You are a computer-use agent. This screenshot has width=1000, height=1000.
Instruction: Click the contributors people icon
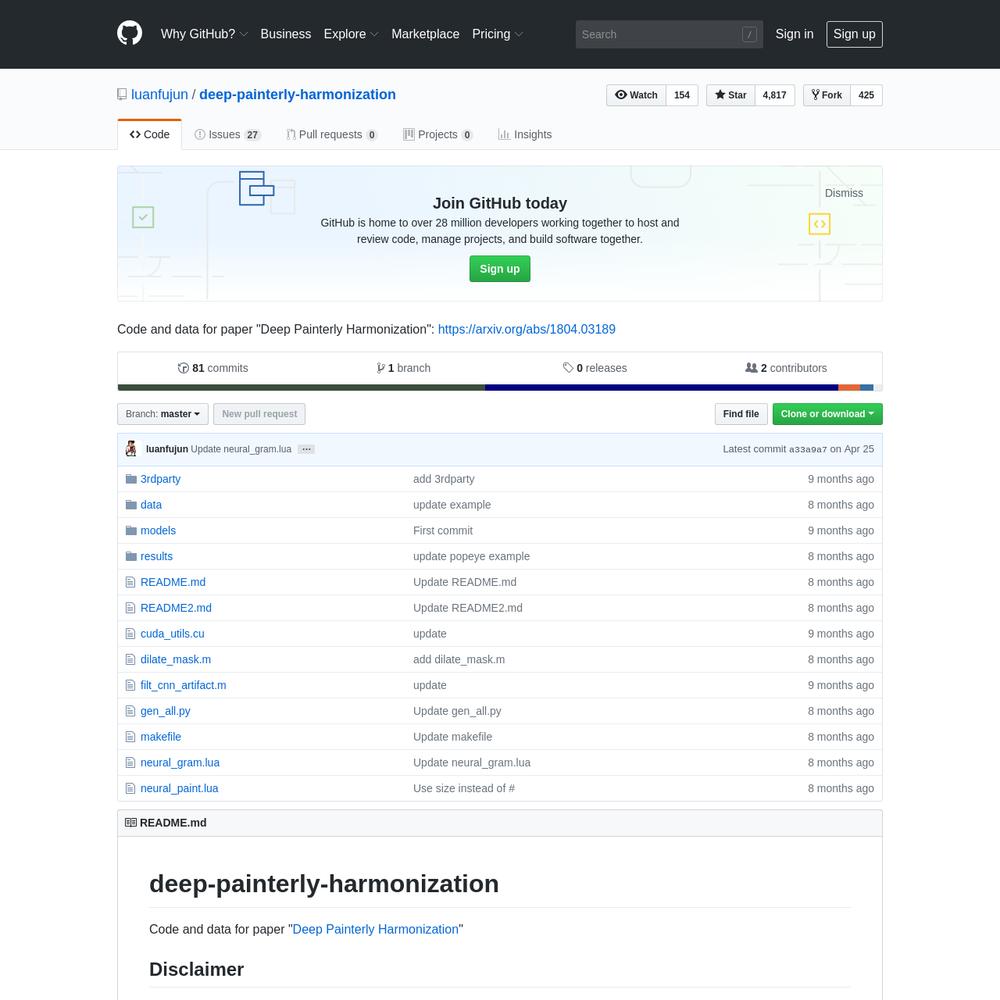coord(751,368)
